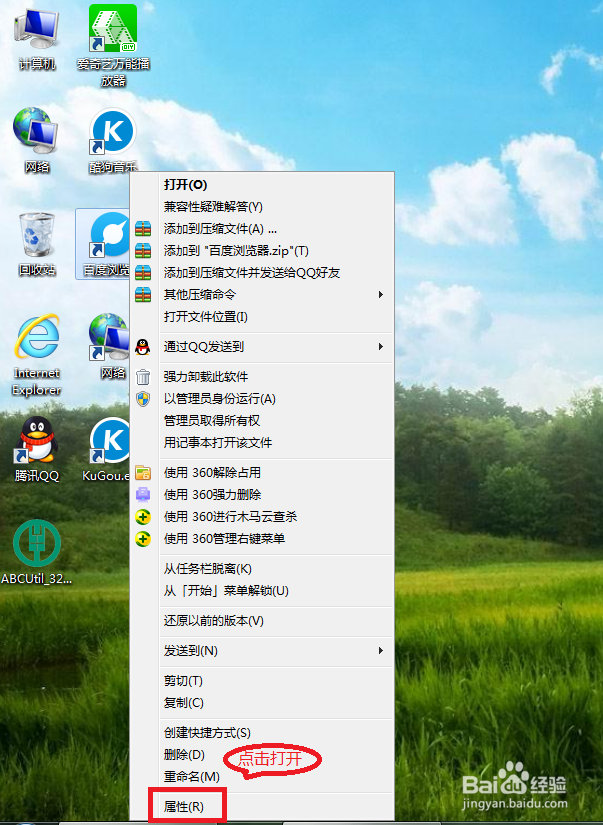This screenshot has width=603, height=825.
Task: Choose 从「开始」菜单解锁(U) entry
Action: 262,591
